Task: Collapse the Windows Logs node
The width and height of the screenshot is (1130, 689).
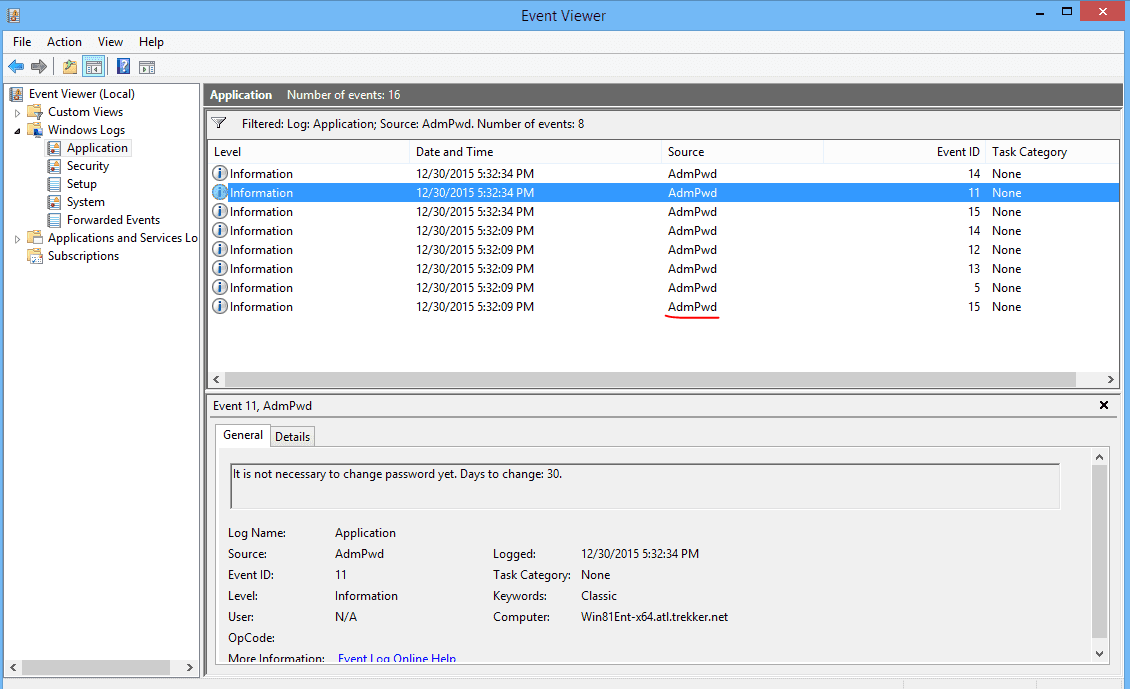Action: click(17, 130)
